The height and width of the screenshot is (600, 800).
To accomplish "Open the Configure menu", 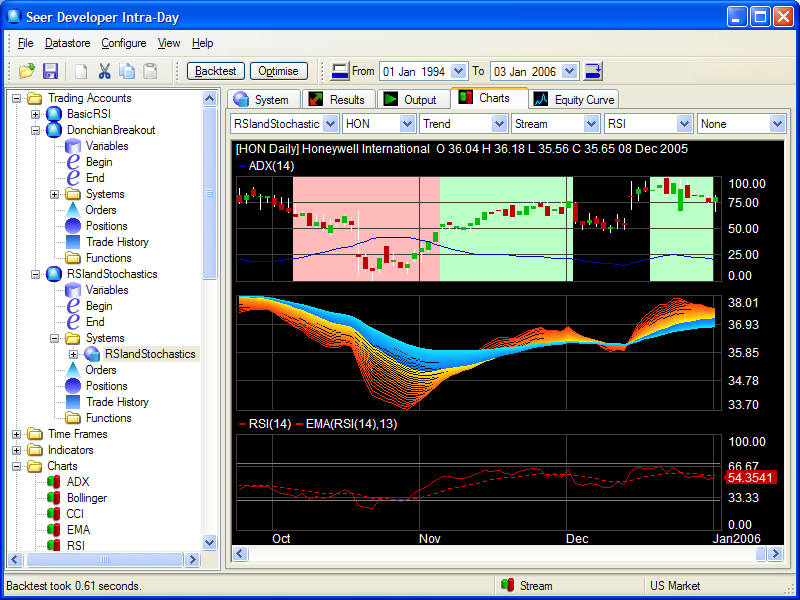I will (x=123, y=43).
